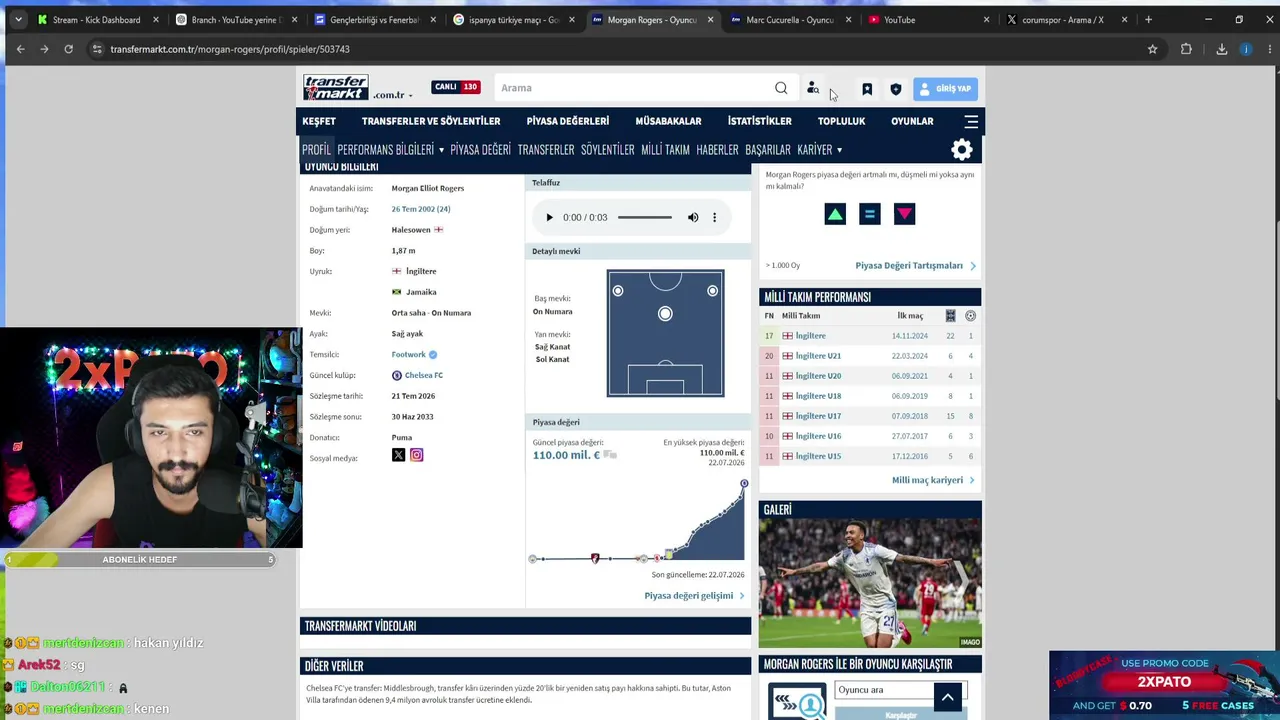Open the player's X social media icon
The width and height of the screenshot is (1280, 720).
(398, 455)
